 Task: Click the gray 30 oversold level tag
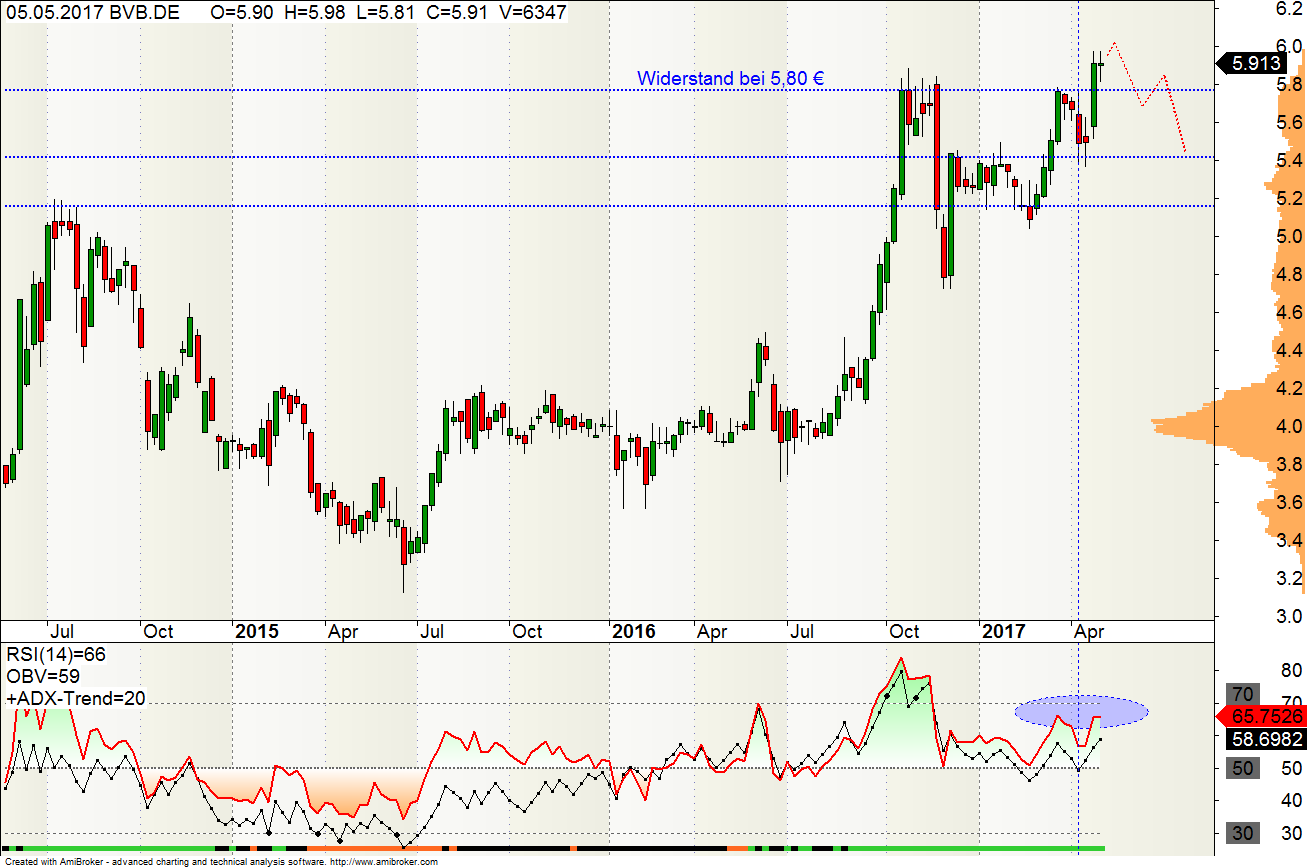(1242, 834)
